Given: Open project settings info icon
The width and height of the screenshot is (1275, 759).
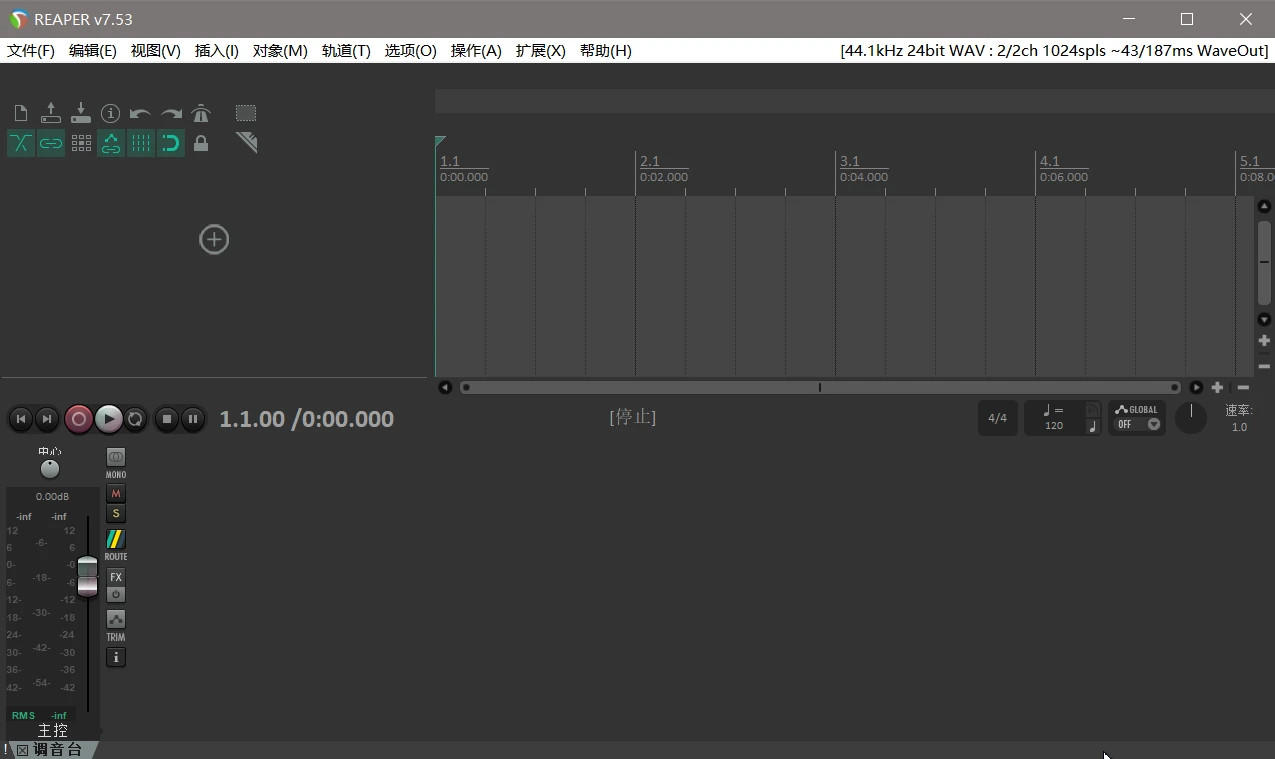Looking at the screenshot, I should pyautogui.click(x=111, y=113).
